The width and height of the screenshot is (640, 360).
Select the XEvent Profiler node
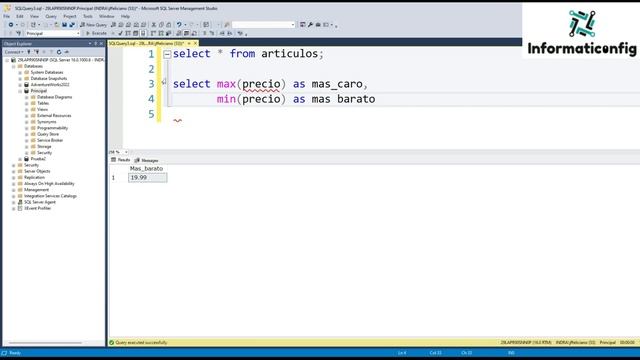(x=38, y=208)
